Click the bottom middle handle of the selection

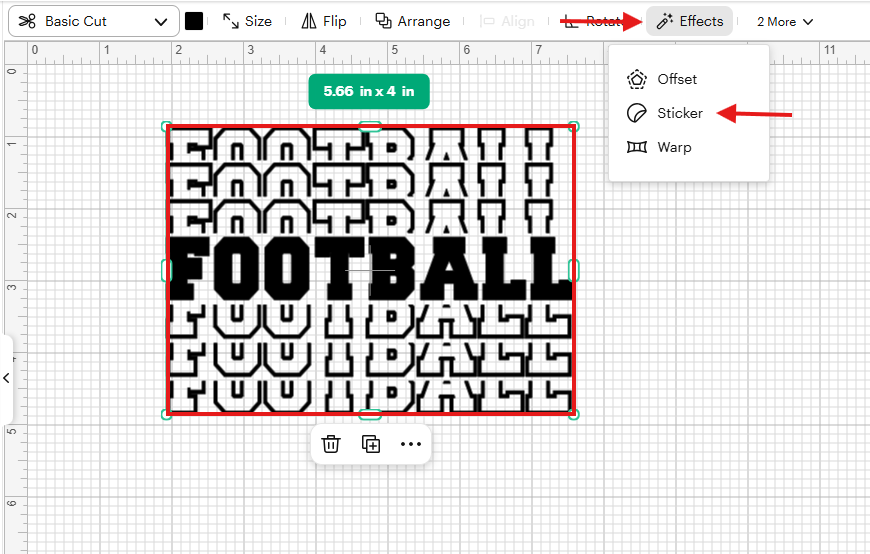(x=370, y=414)
